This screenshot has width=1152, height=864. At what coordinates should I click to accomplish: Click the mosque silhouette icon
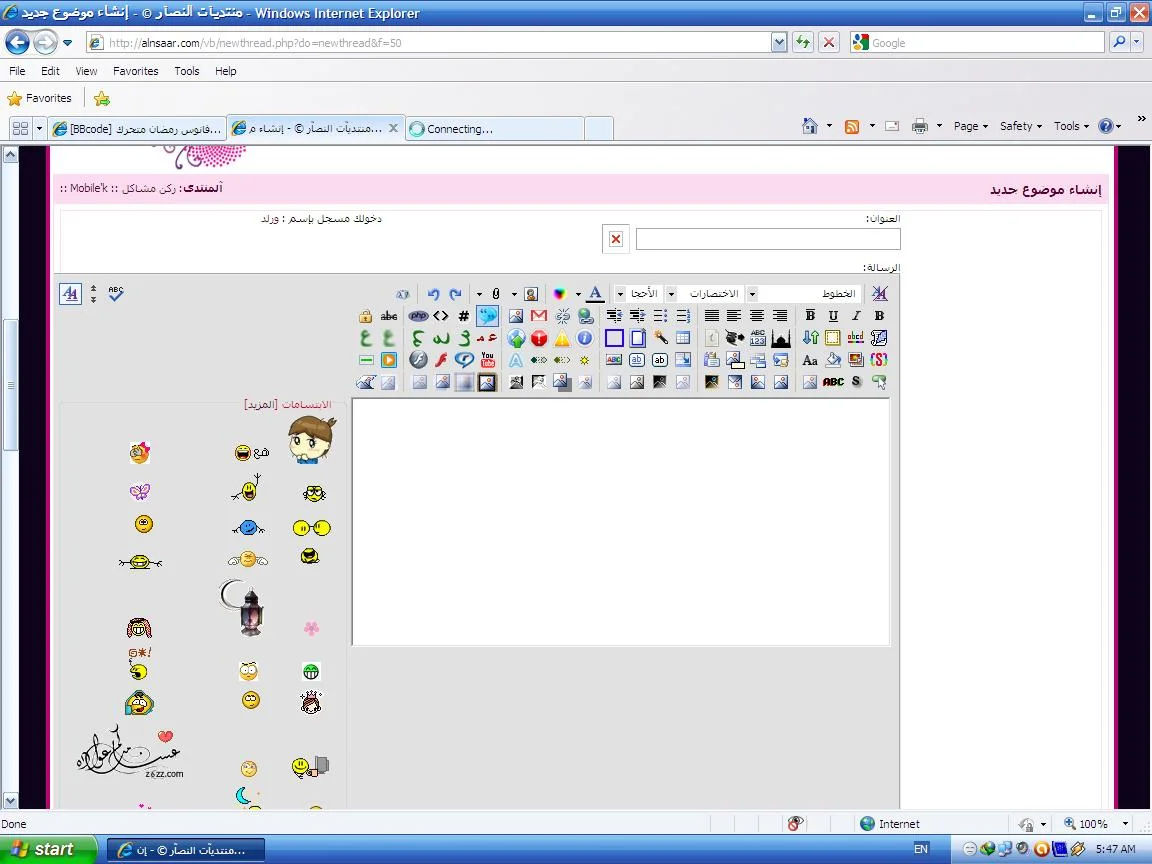pos(781,338)
